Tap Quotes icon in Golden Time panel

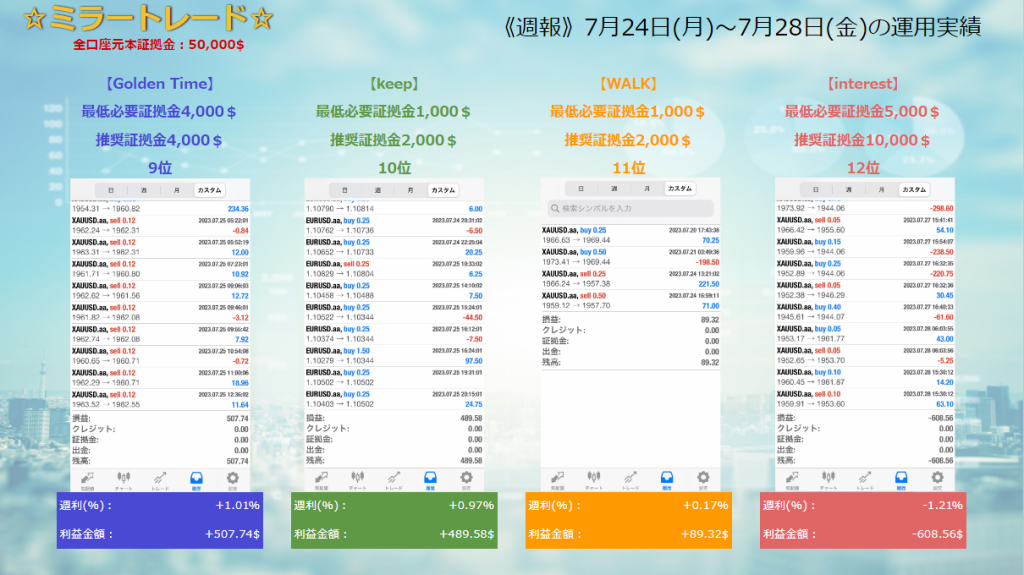tap(88, 478)
